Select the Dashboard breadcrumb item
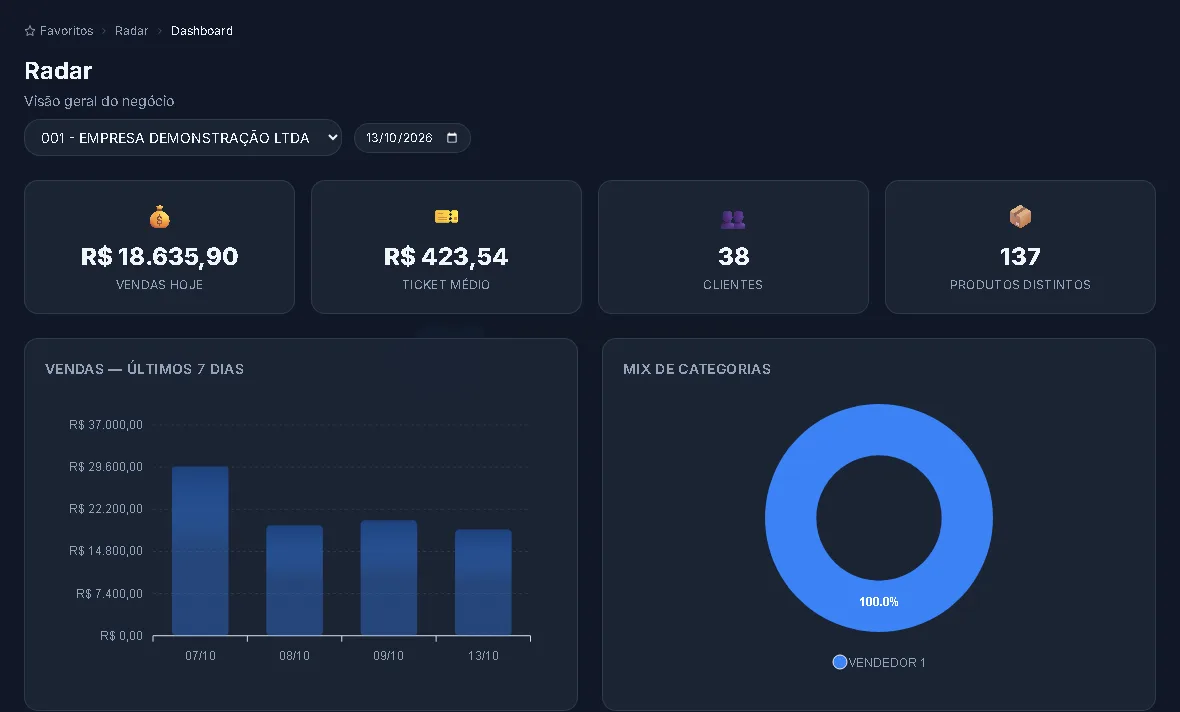Screen dimensions: 1180x712 point(202,31)
